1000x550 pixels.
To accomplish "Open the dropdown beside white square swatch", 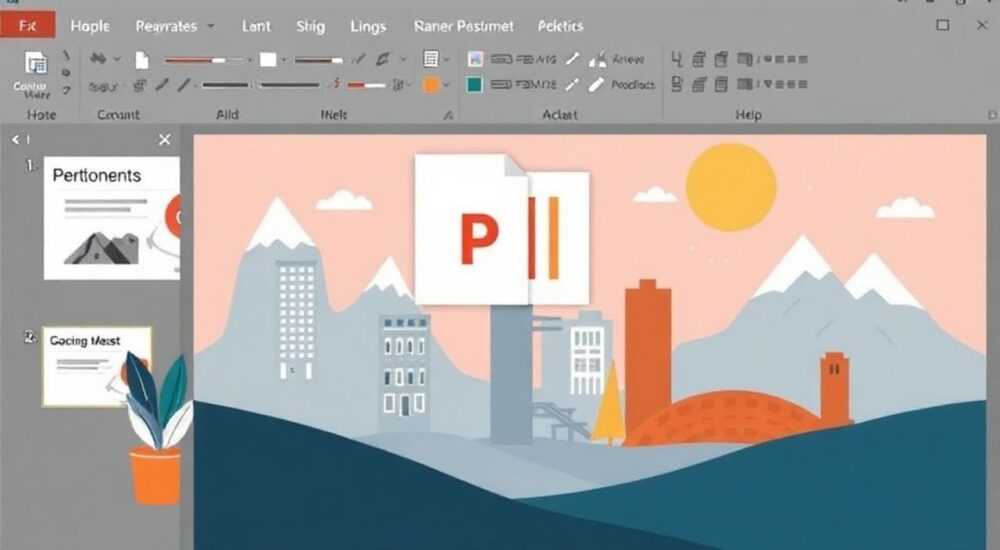I will click(284, 60).
